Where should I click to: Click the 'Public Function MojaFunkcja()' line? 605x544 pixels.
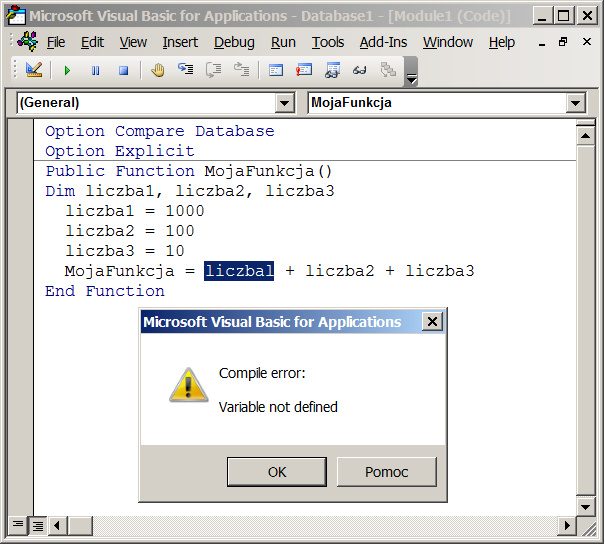click(x=189, y=171)
